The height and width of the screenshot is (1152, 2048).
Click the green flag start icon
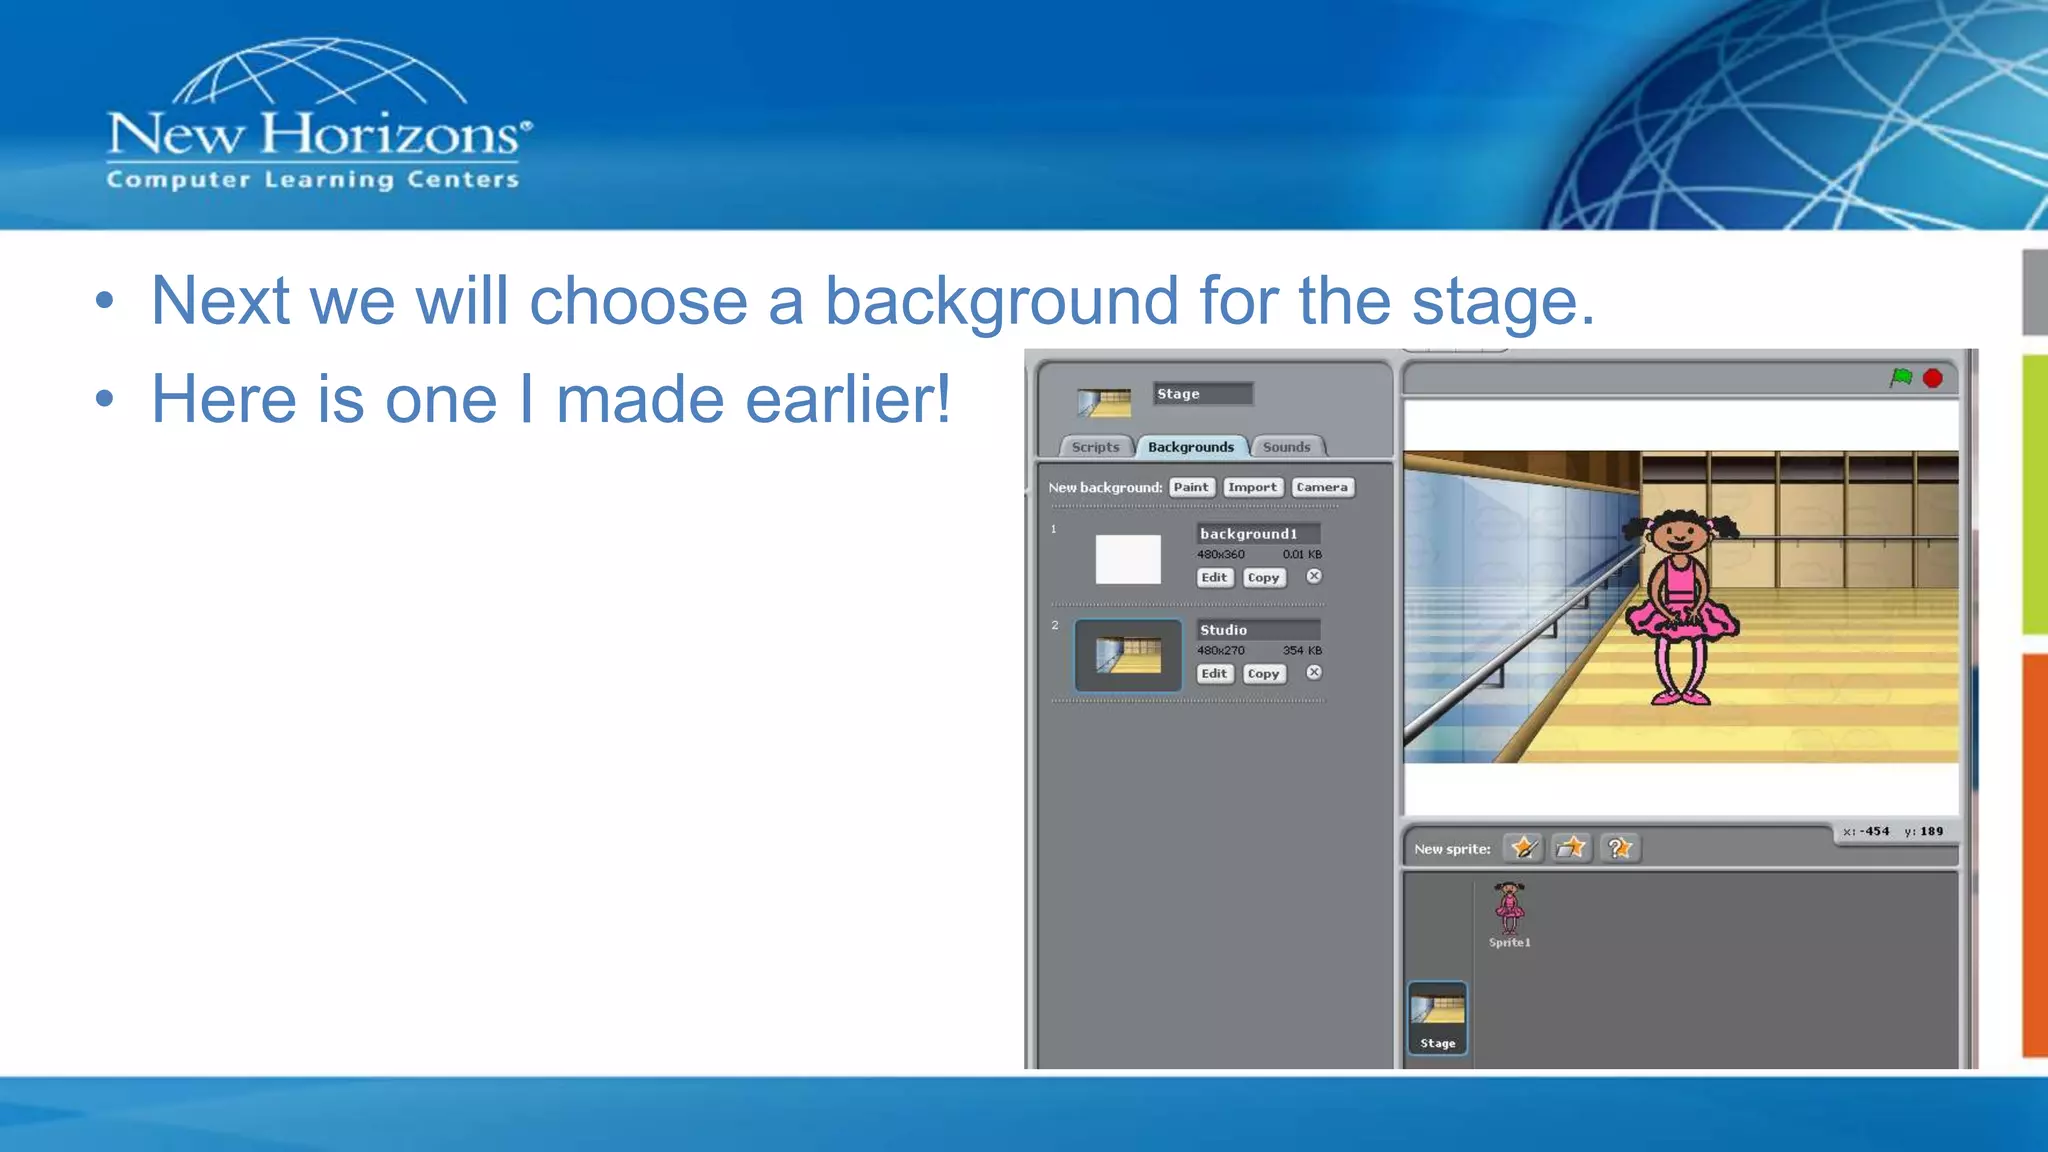[1901, 377]
